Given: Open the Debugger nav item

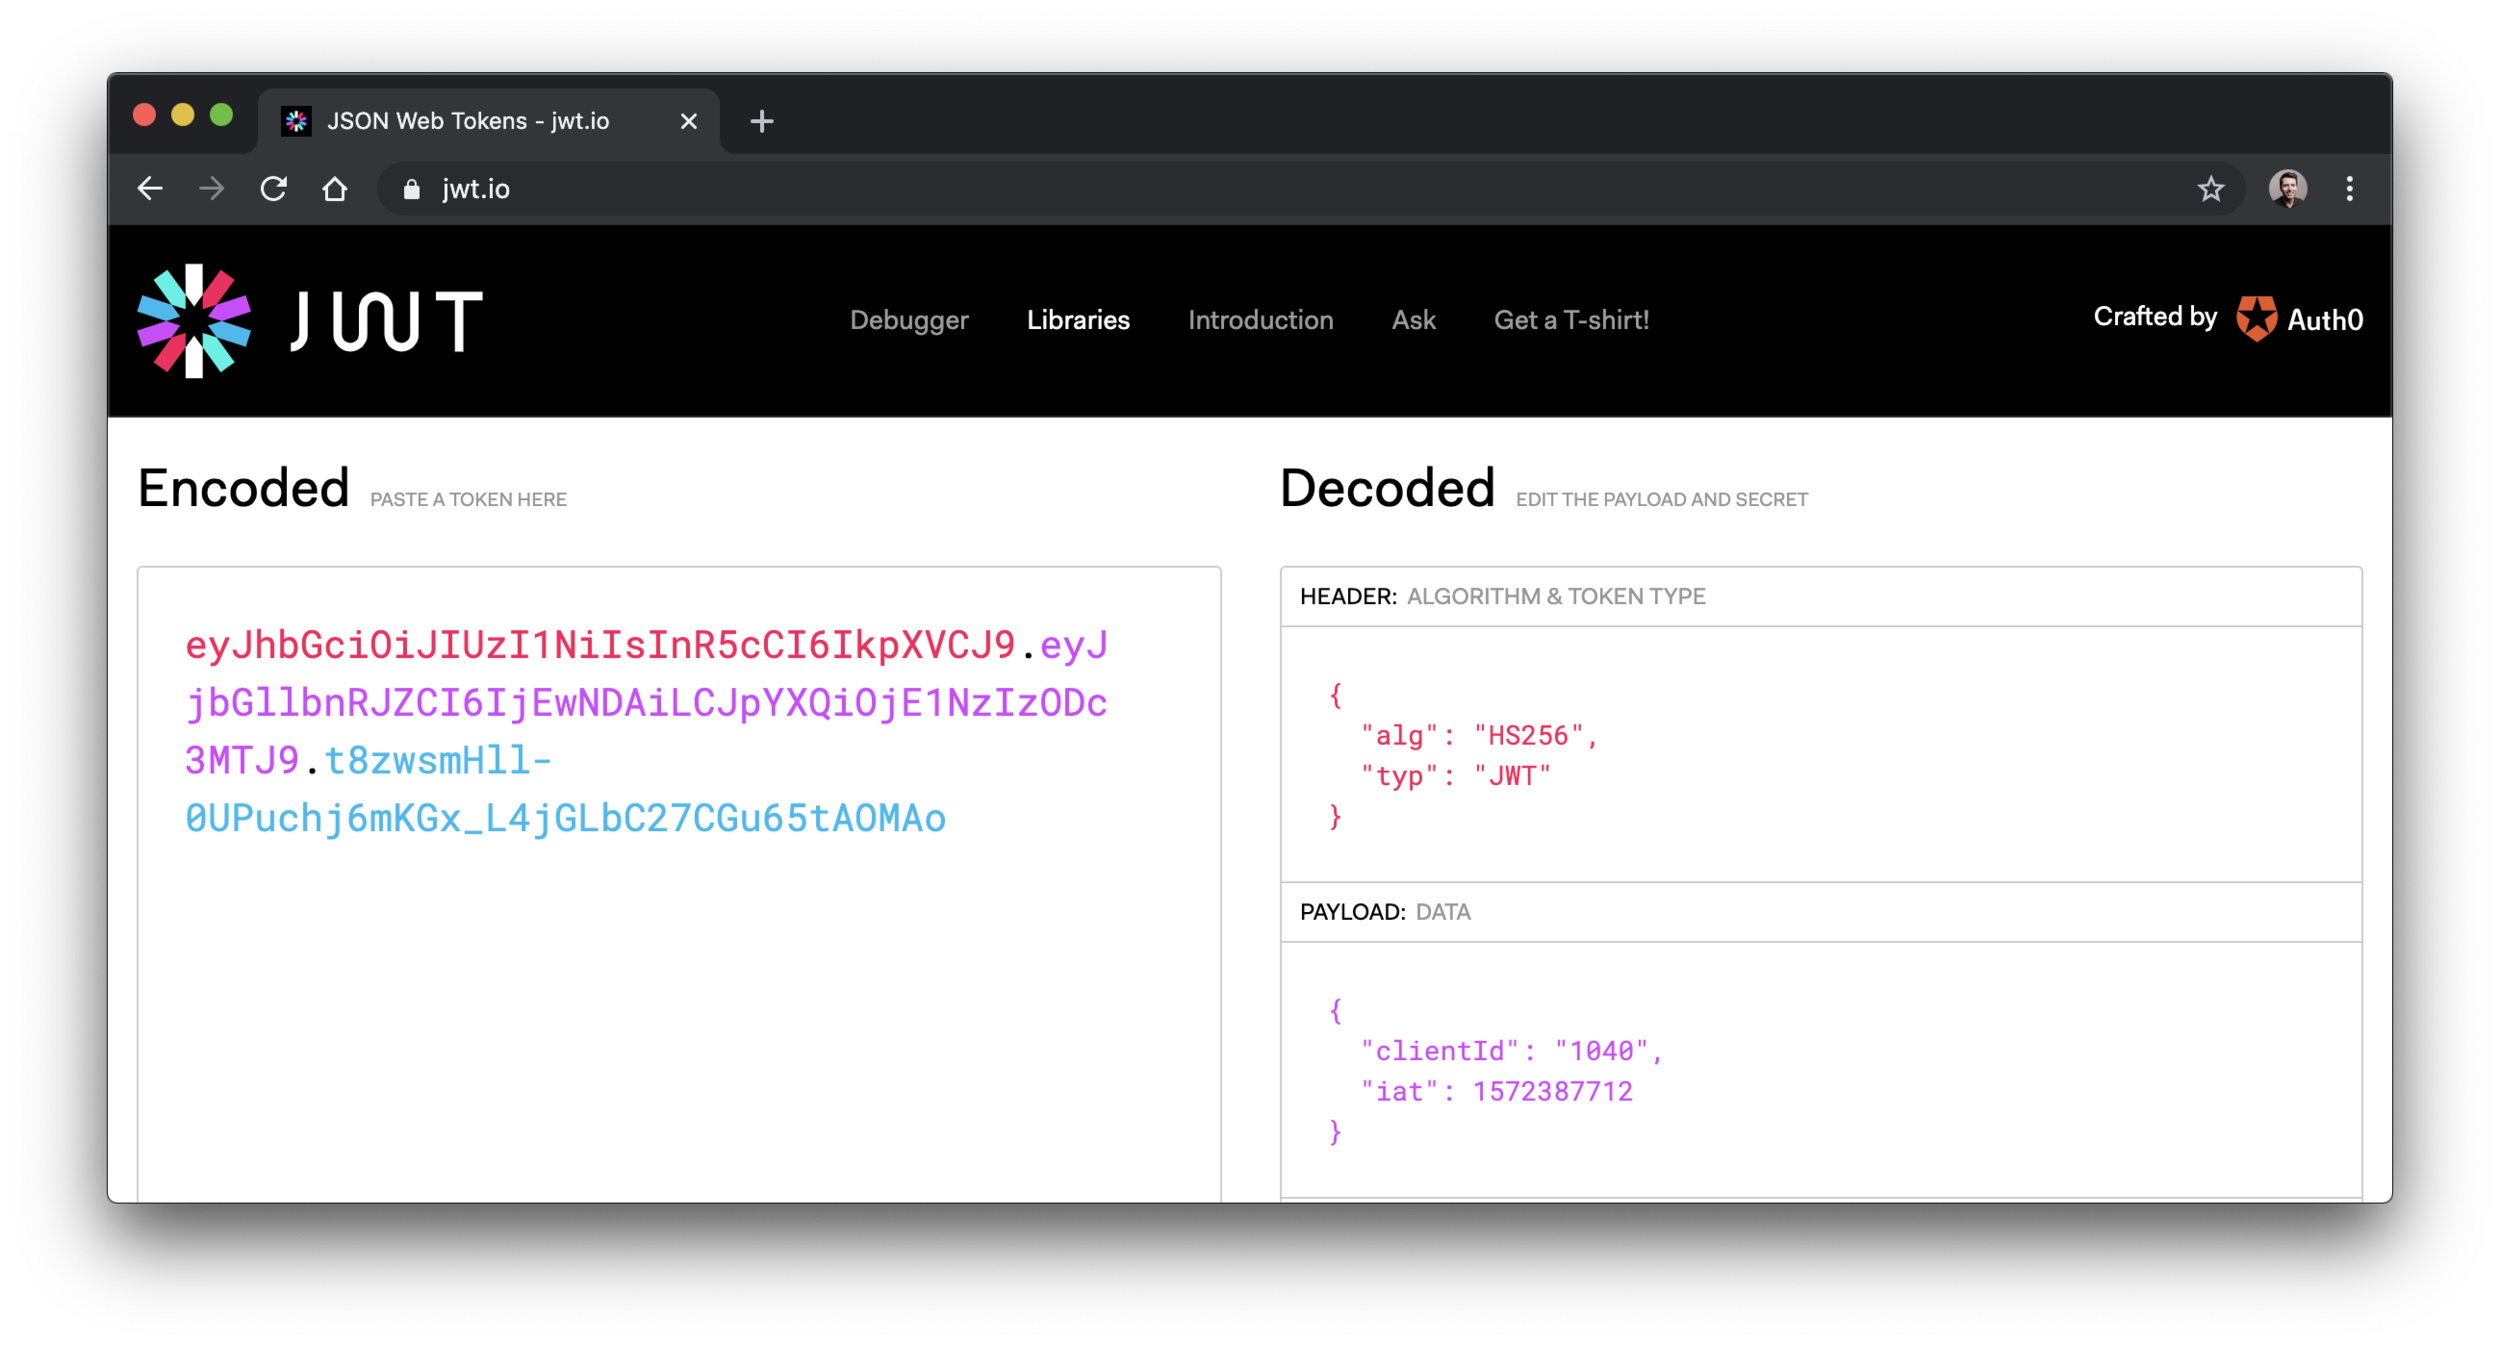Looking at the screenshot, I should click(x=909, y=321).
